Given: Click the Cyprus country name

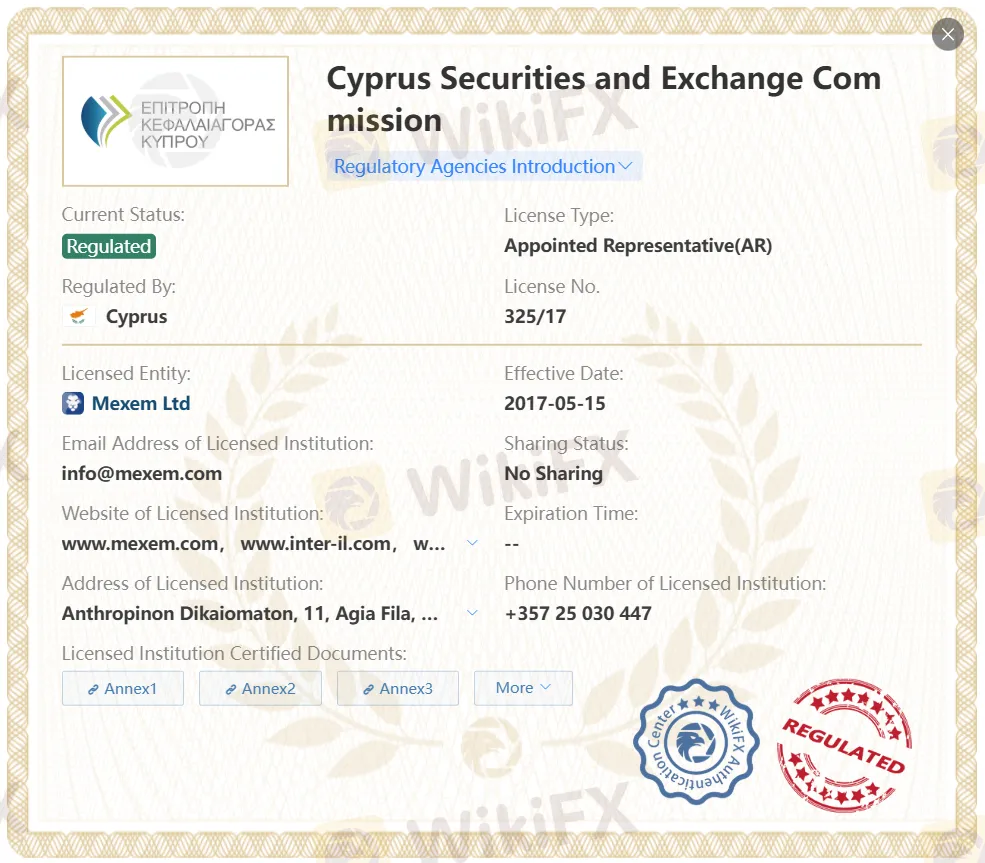Looking at the screenshot, I should [136, 317].
